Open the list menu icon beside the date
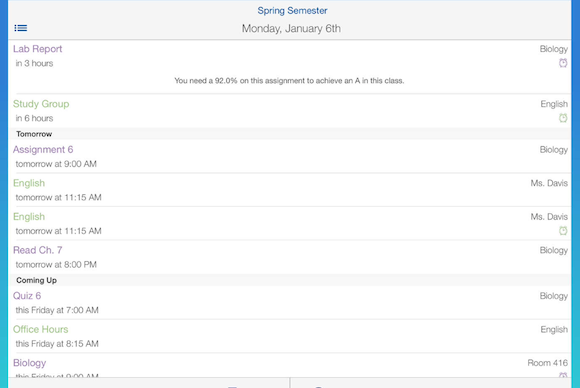The image size is (580, 388). (x=21, y=28)
